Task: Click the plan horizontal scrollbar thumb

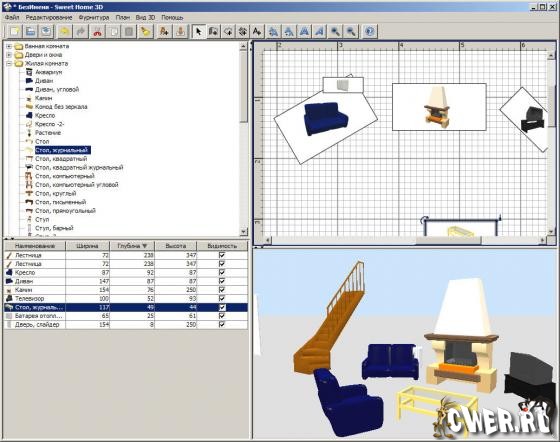Action: pyautogui.click(x=448, y=240)
